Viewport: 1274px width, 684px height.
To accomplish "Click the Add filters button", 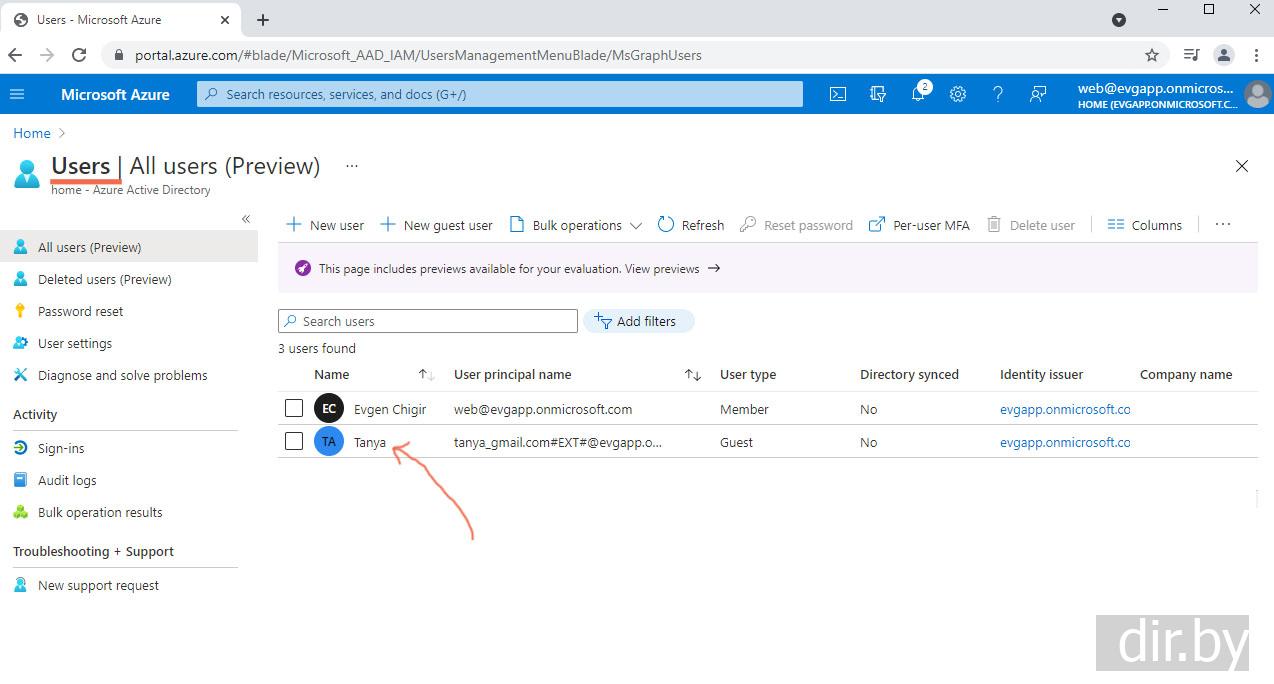I will (638, 321).
